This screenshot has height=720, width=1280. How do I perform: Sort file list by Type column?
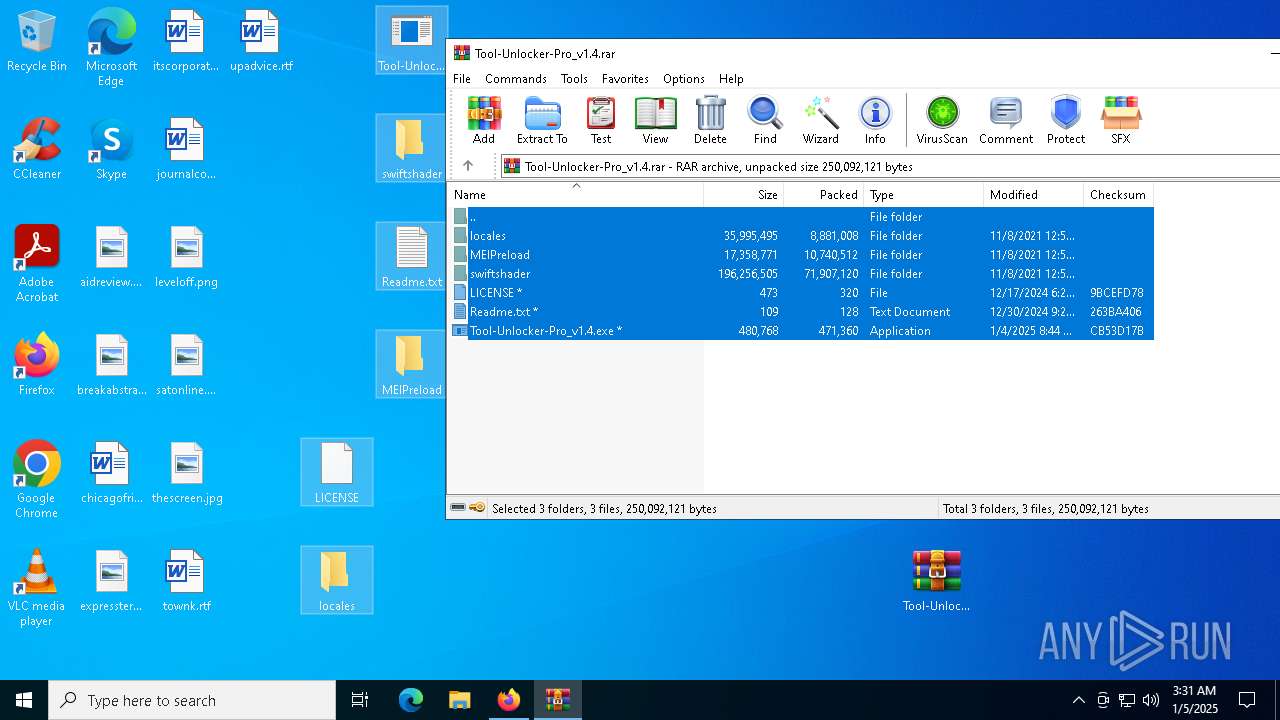coord(923,195)
